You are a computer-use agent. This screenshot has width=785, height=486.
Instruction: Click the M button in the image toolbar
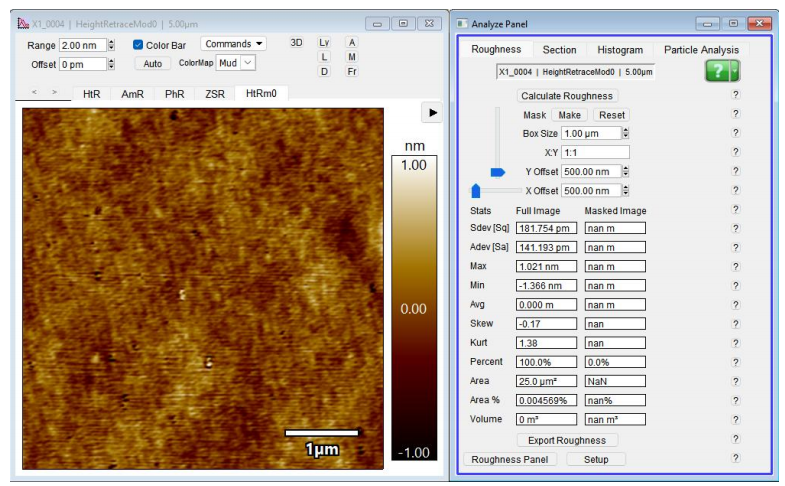352,57
